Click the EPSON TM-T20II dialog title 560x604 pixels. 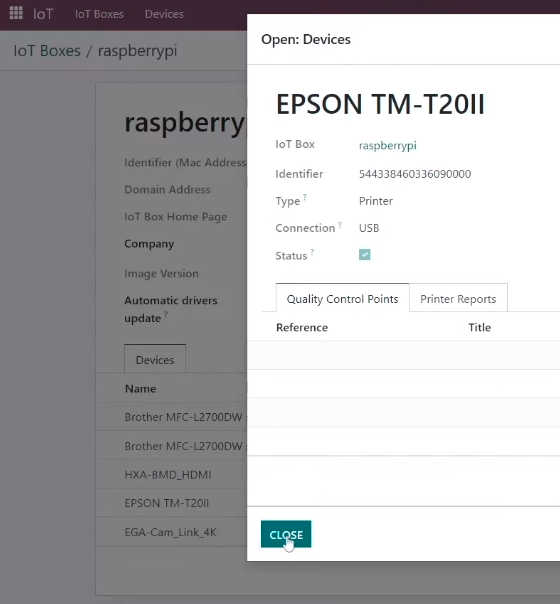coord(380,104)
